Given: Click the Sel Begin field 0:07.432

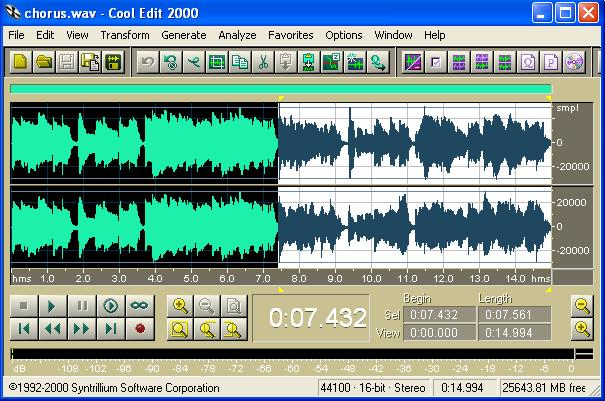Looking at the screenshot, I should coord(439,315).
